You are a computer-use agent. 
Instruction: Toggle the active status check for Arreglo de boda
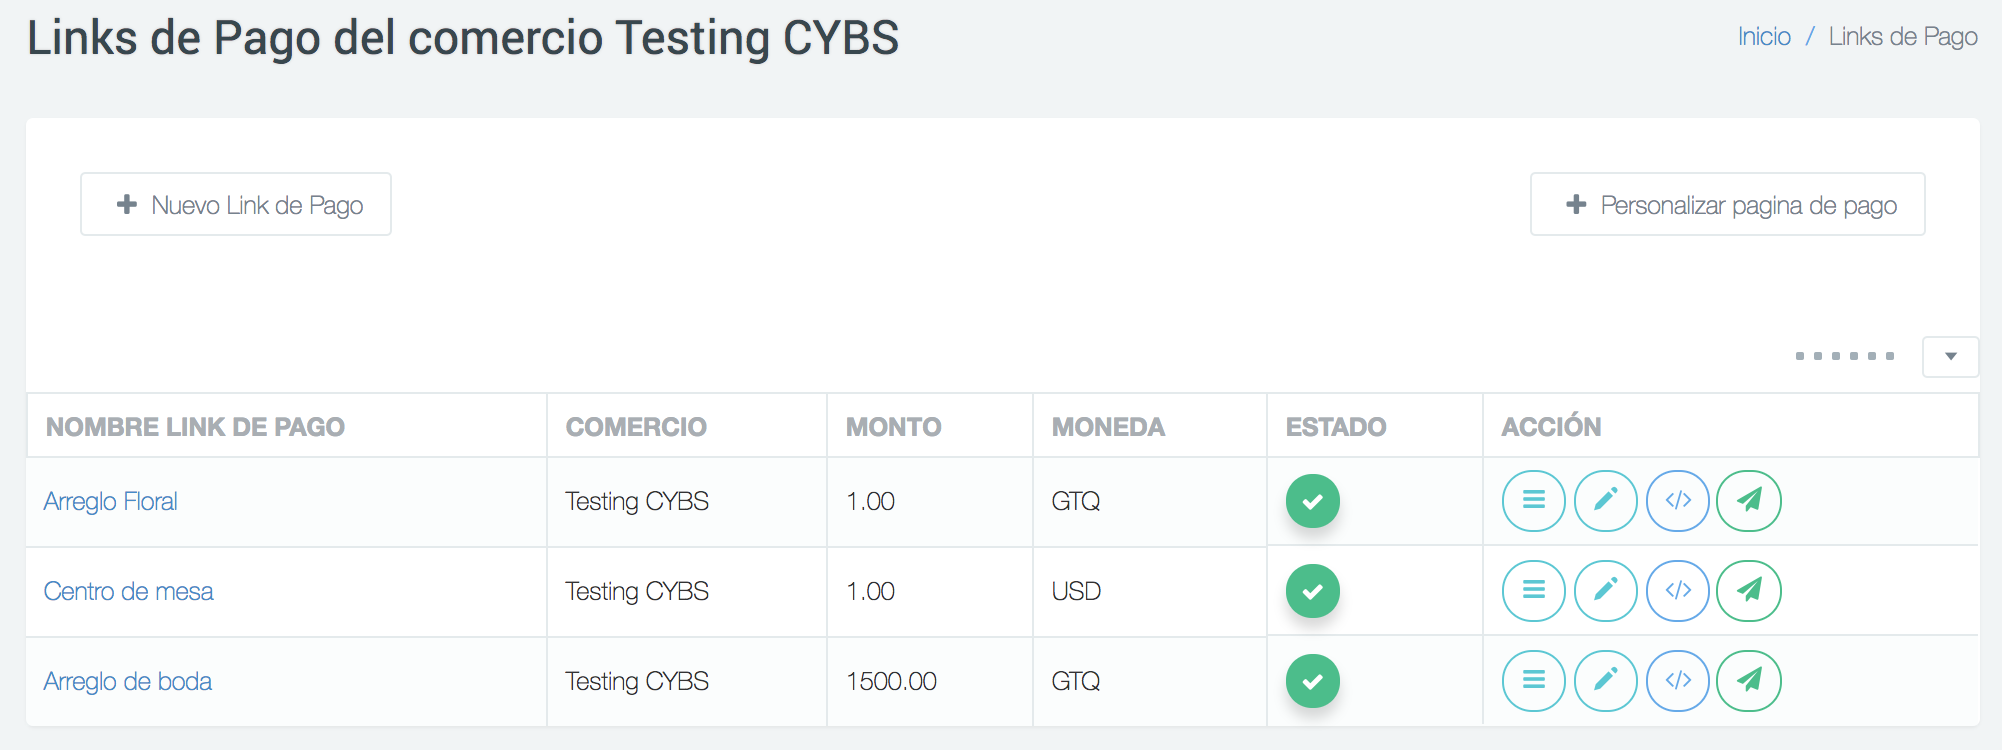click(x=1312, y=681)
